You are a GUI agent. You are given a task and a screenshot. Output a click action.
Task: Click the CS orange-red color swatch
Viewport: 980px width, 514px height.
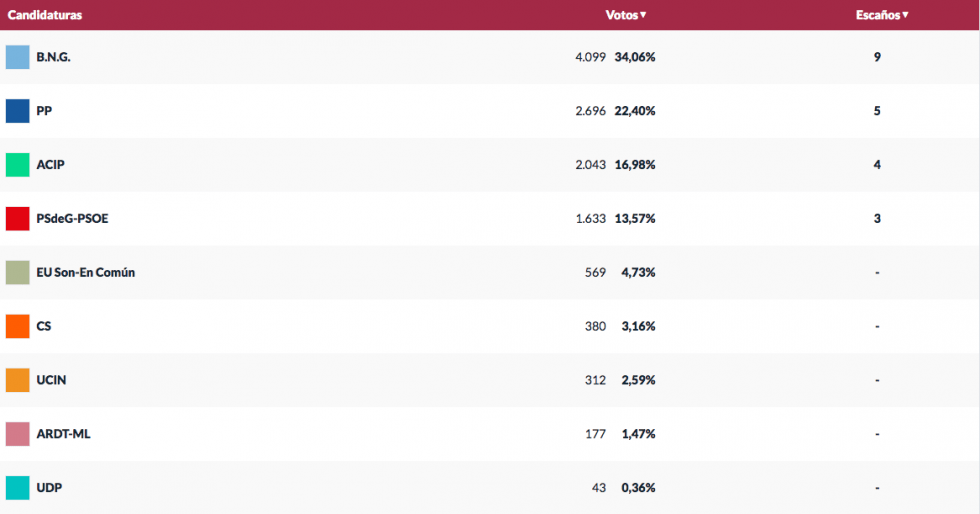pyautogui.click(x=17, y=327)
